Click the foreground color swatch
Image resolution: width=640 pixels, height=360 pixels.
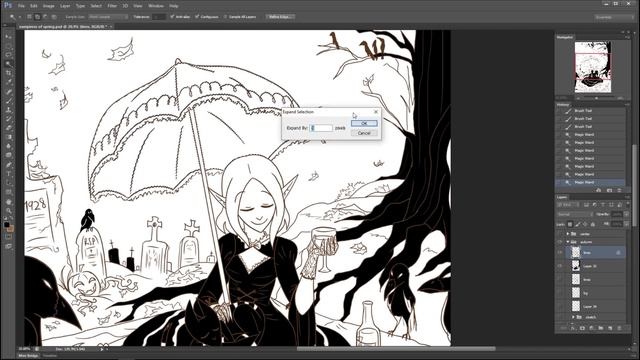7,224
